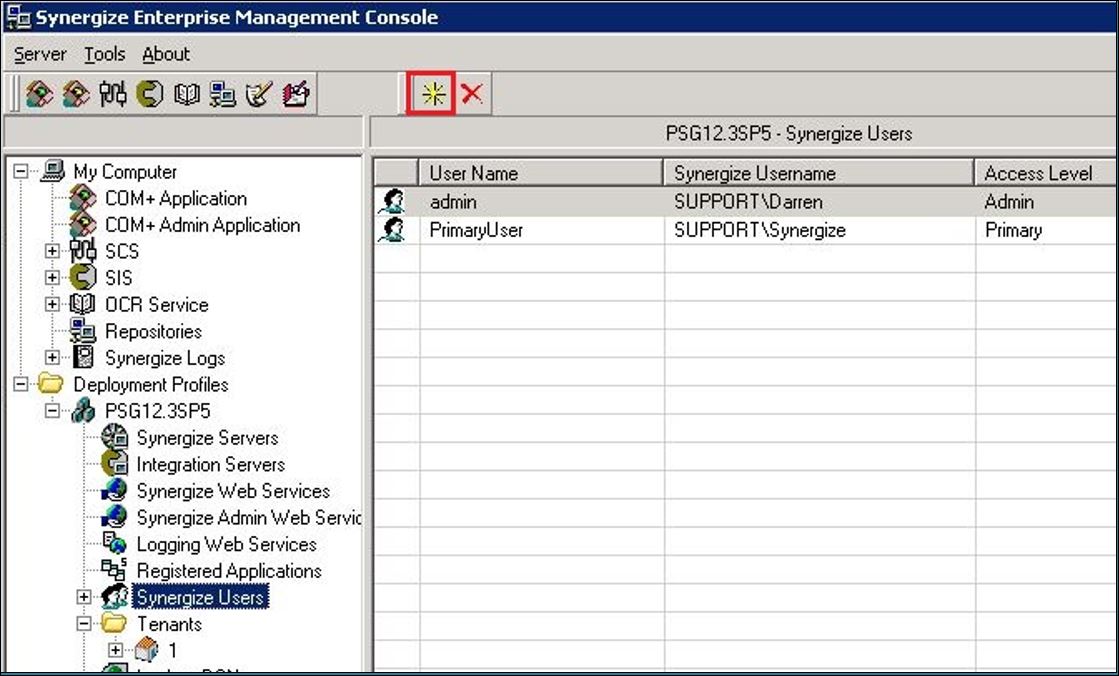Open Logging Web Services in the tree

pos(226,544)
